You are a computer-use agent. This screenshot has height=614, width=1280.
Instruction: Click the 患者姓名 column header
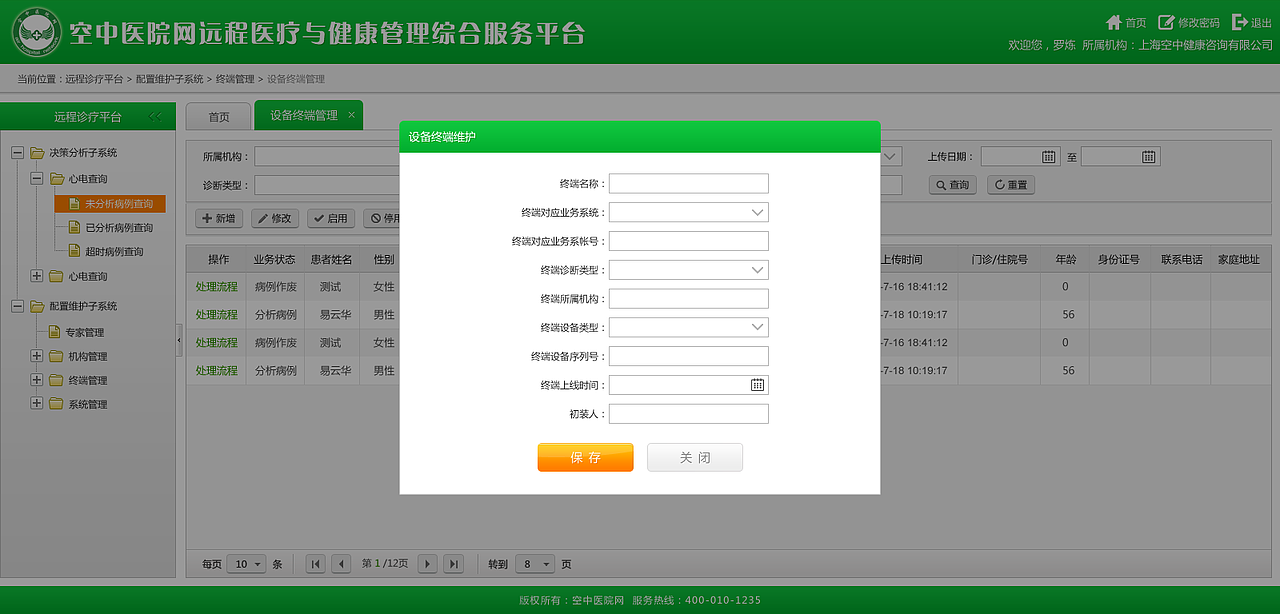pyautogui.click(x=330, y=259)
